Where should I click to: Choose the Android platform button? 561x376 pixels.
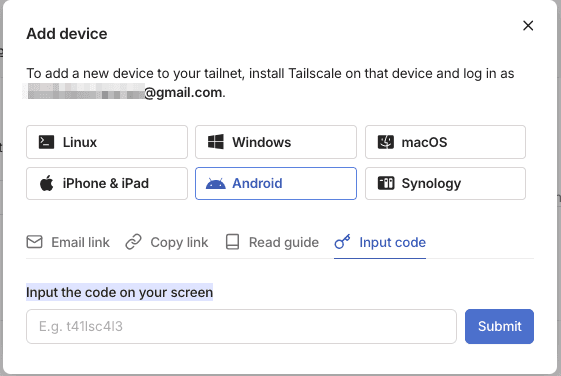point(276,183)
